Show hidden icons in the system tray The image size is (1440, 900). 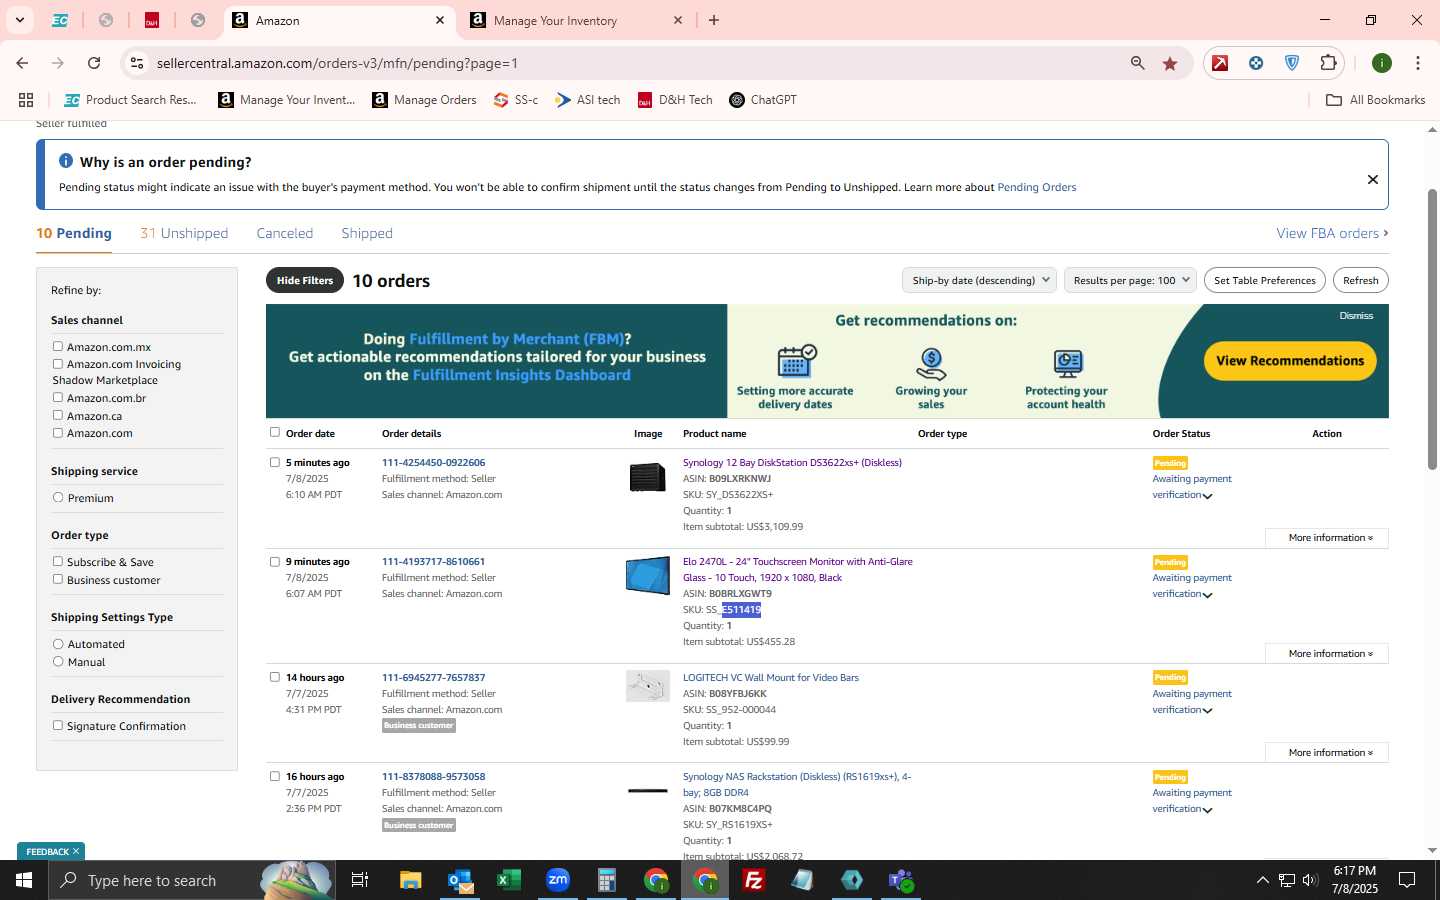point(1262,880)
